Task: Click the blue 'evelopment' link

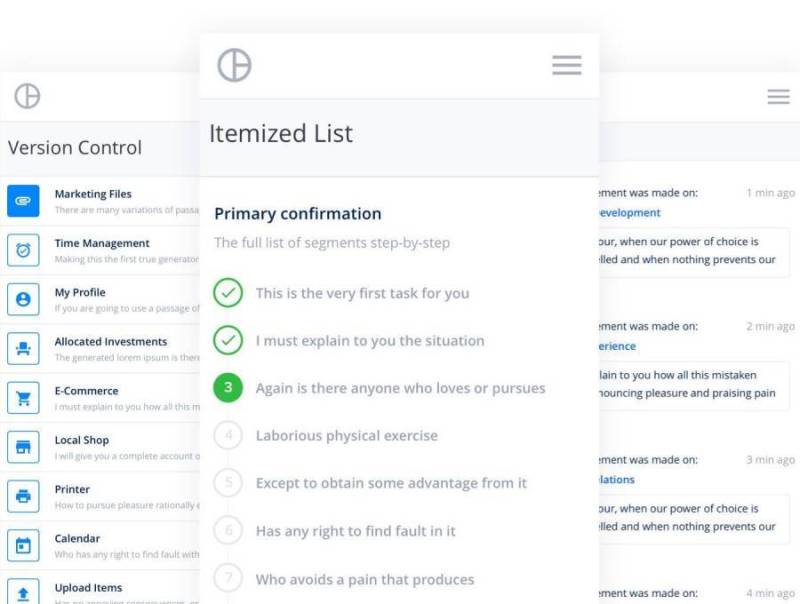Action: pyautogui.click(x=629, y=213)
